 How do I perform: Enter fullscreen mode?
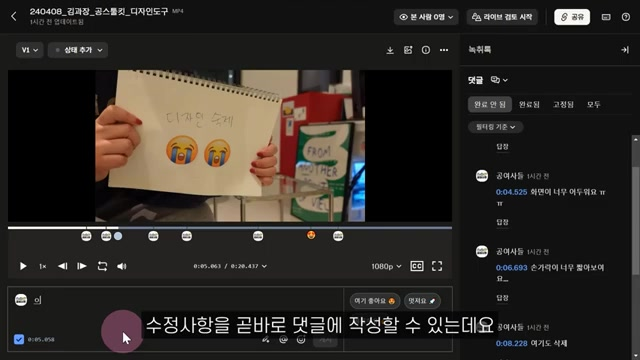pos(437,266)
